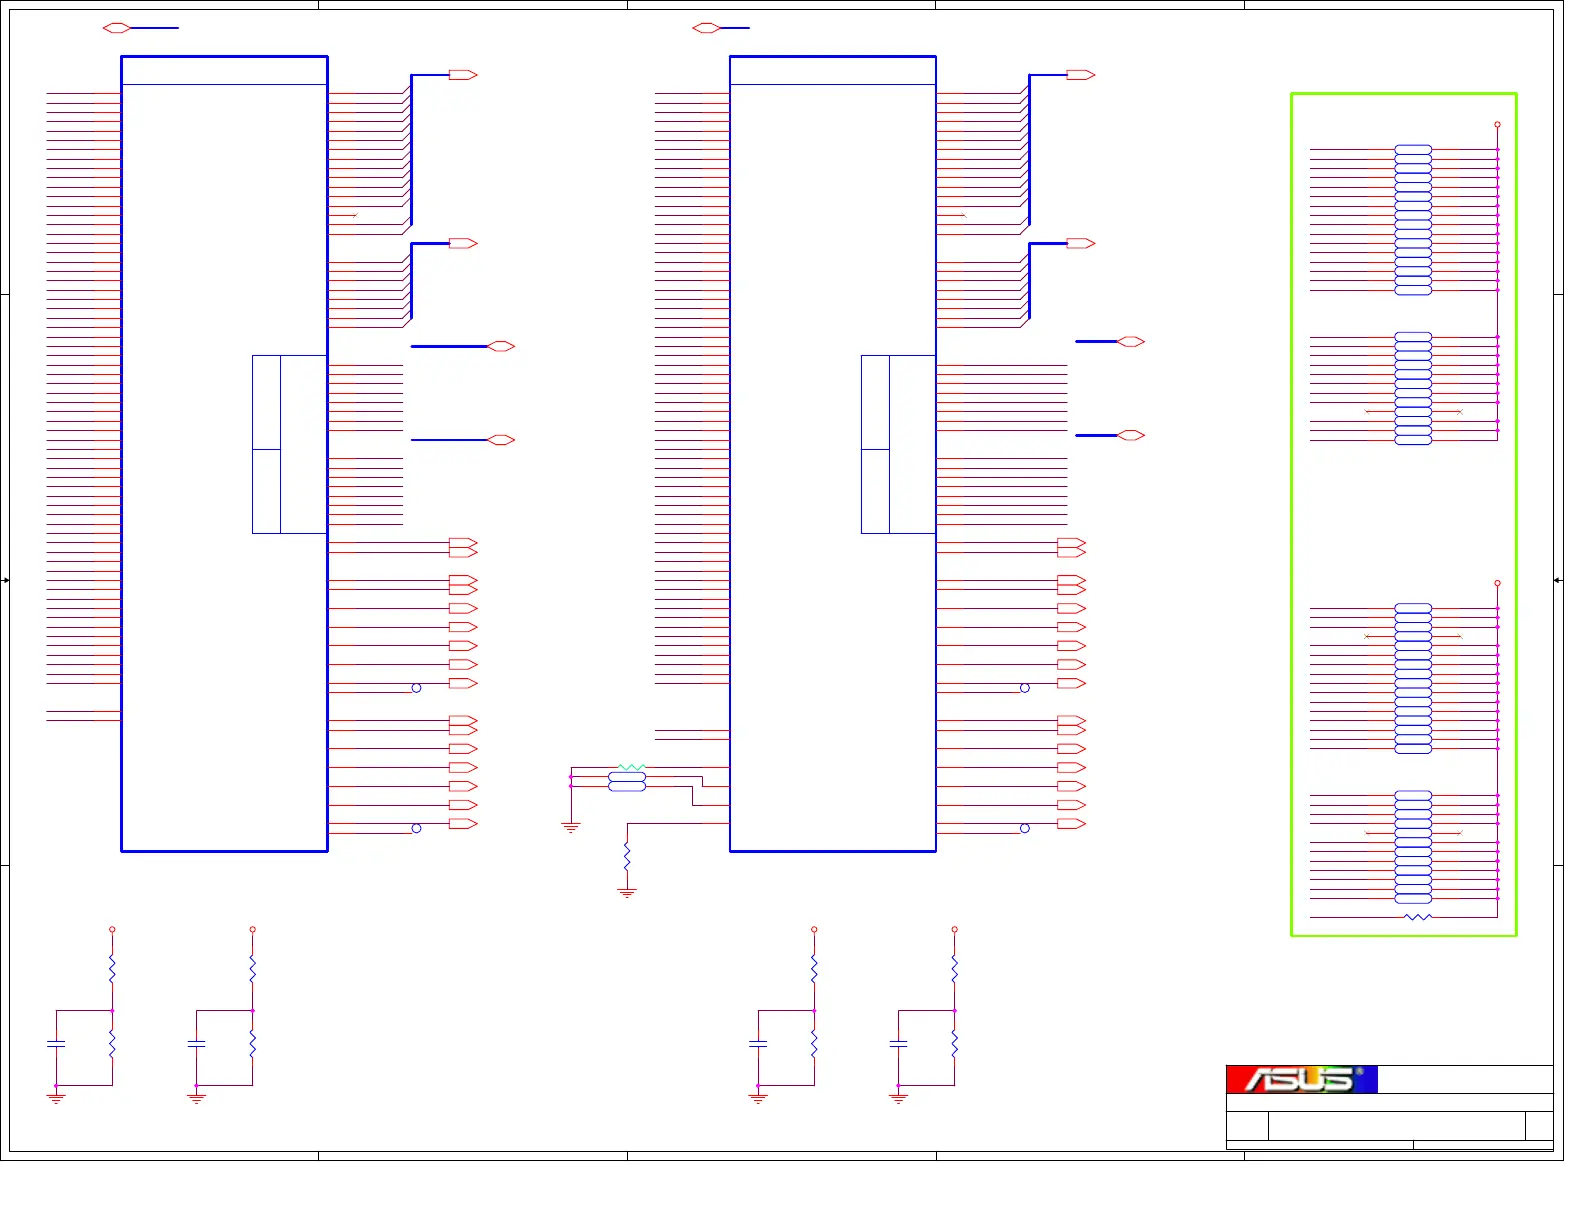Click the hexagonal port above the right IC block
1584x1224 pixels.
pos(706,28)
